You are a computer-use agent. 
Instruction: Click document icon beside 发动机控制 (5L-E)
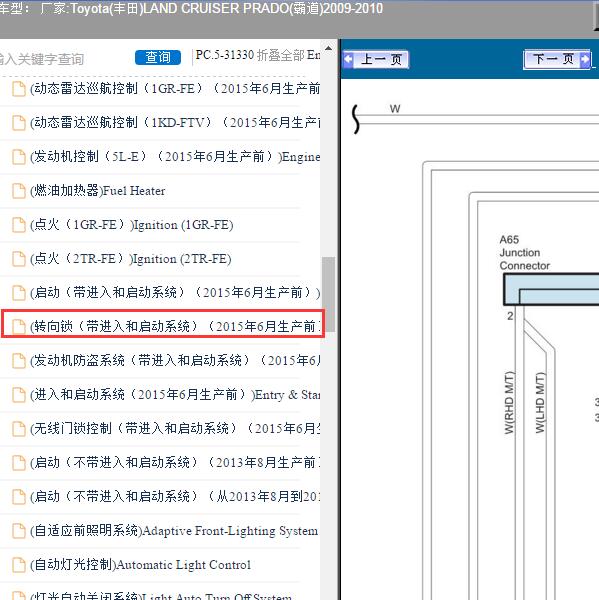point(18,157)
